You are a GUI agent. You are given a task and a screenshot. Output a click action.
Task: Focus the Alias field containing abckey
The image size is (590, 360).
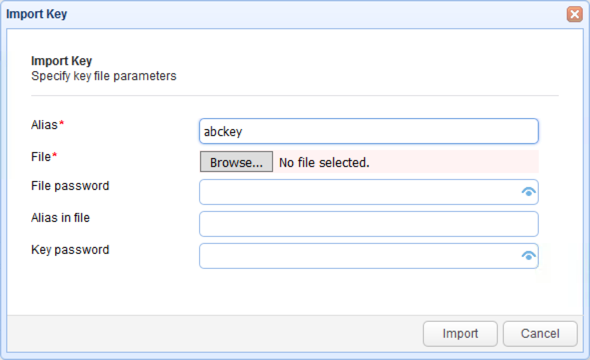click(369, 131)
